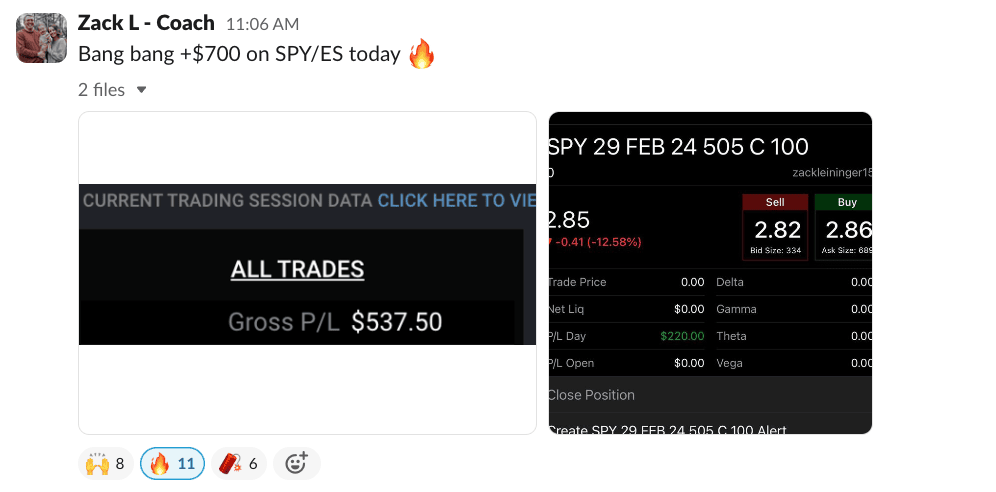Toggle the raised hands reaction with 8
This screenshot has width=996, height=492.
tap(106, 463)
